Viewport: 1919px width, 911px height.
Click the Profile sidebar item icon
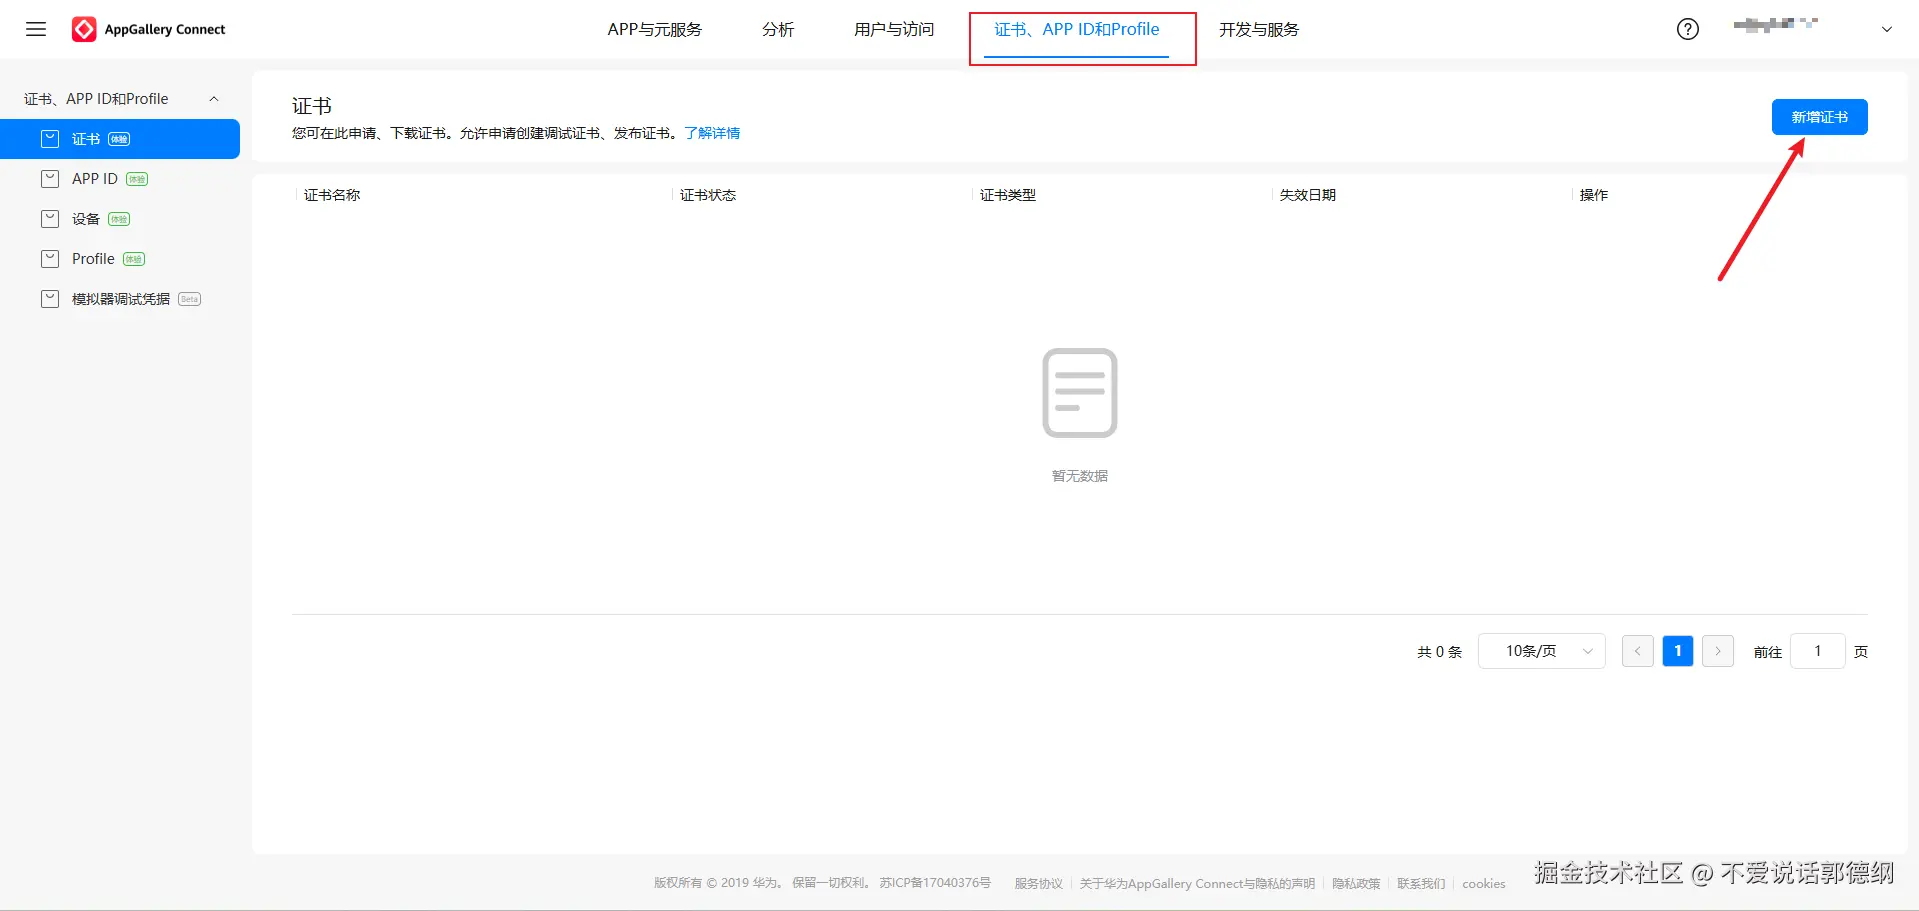[x=50, y=259]
